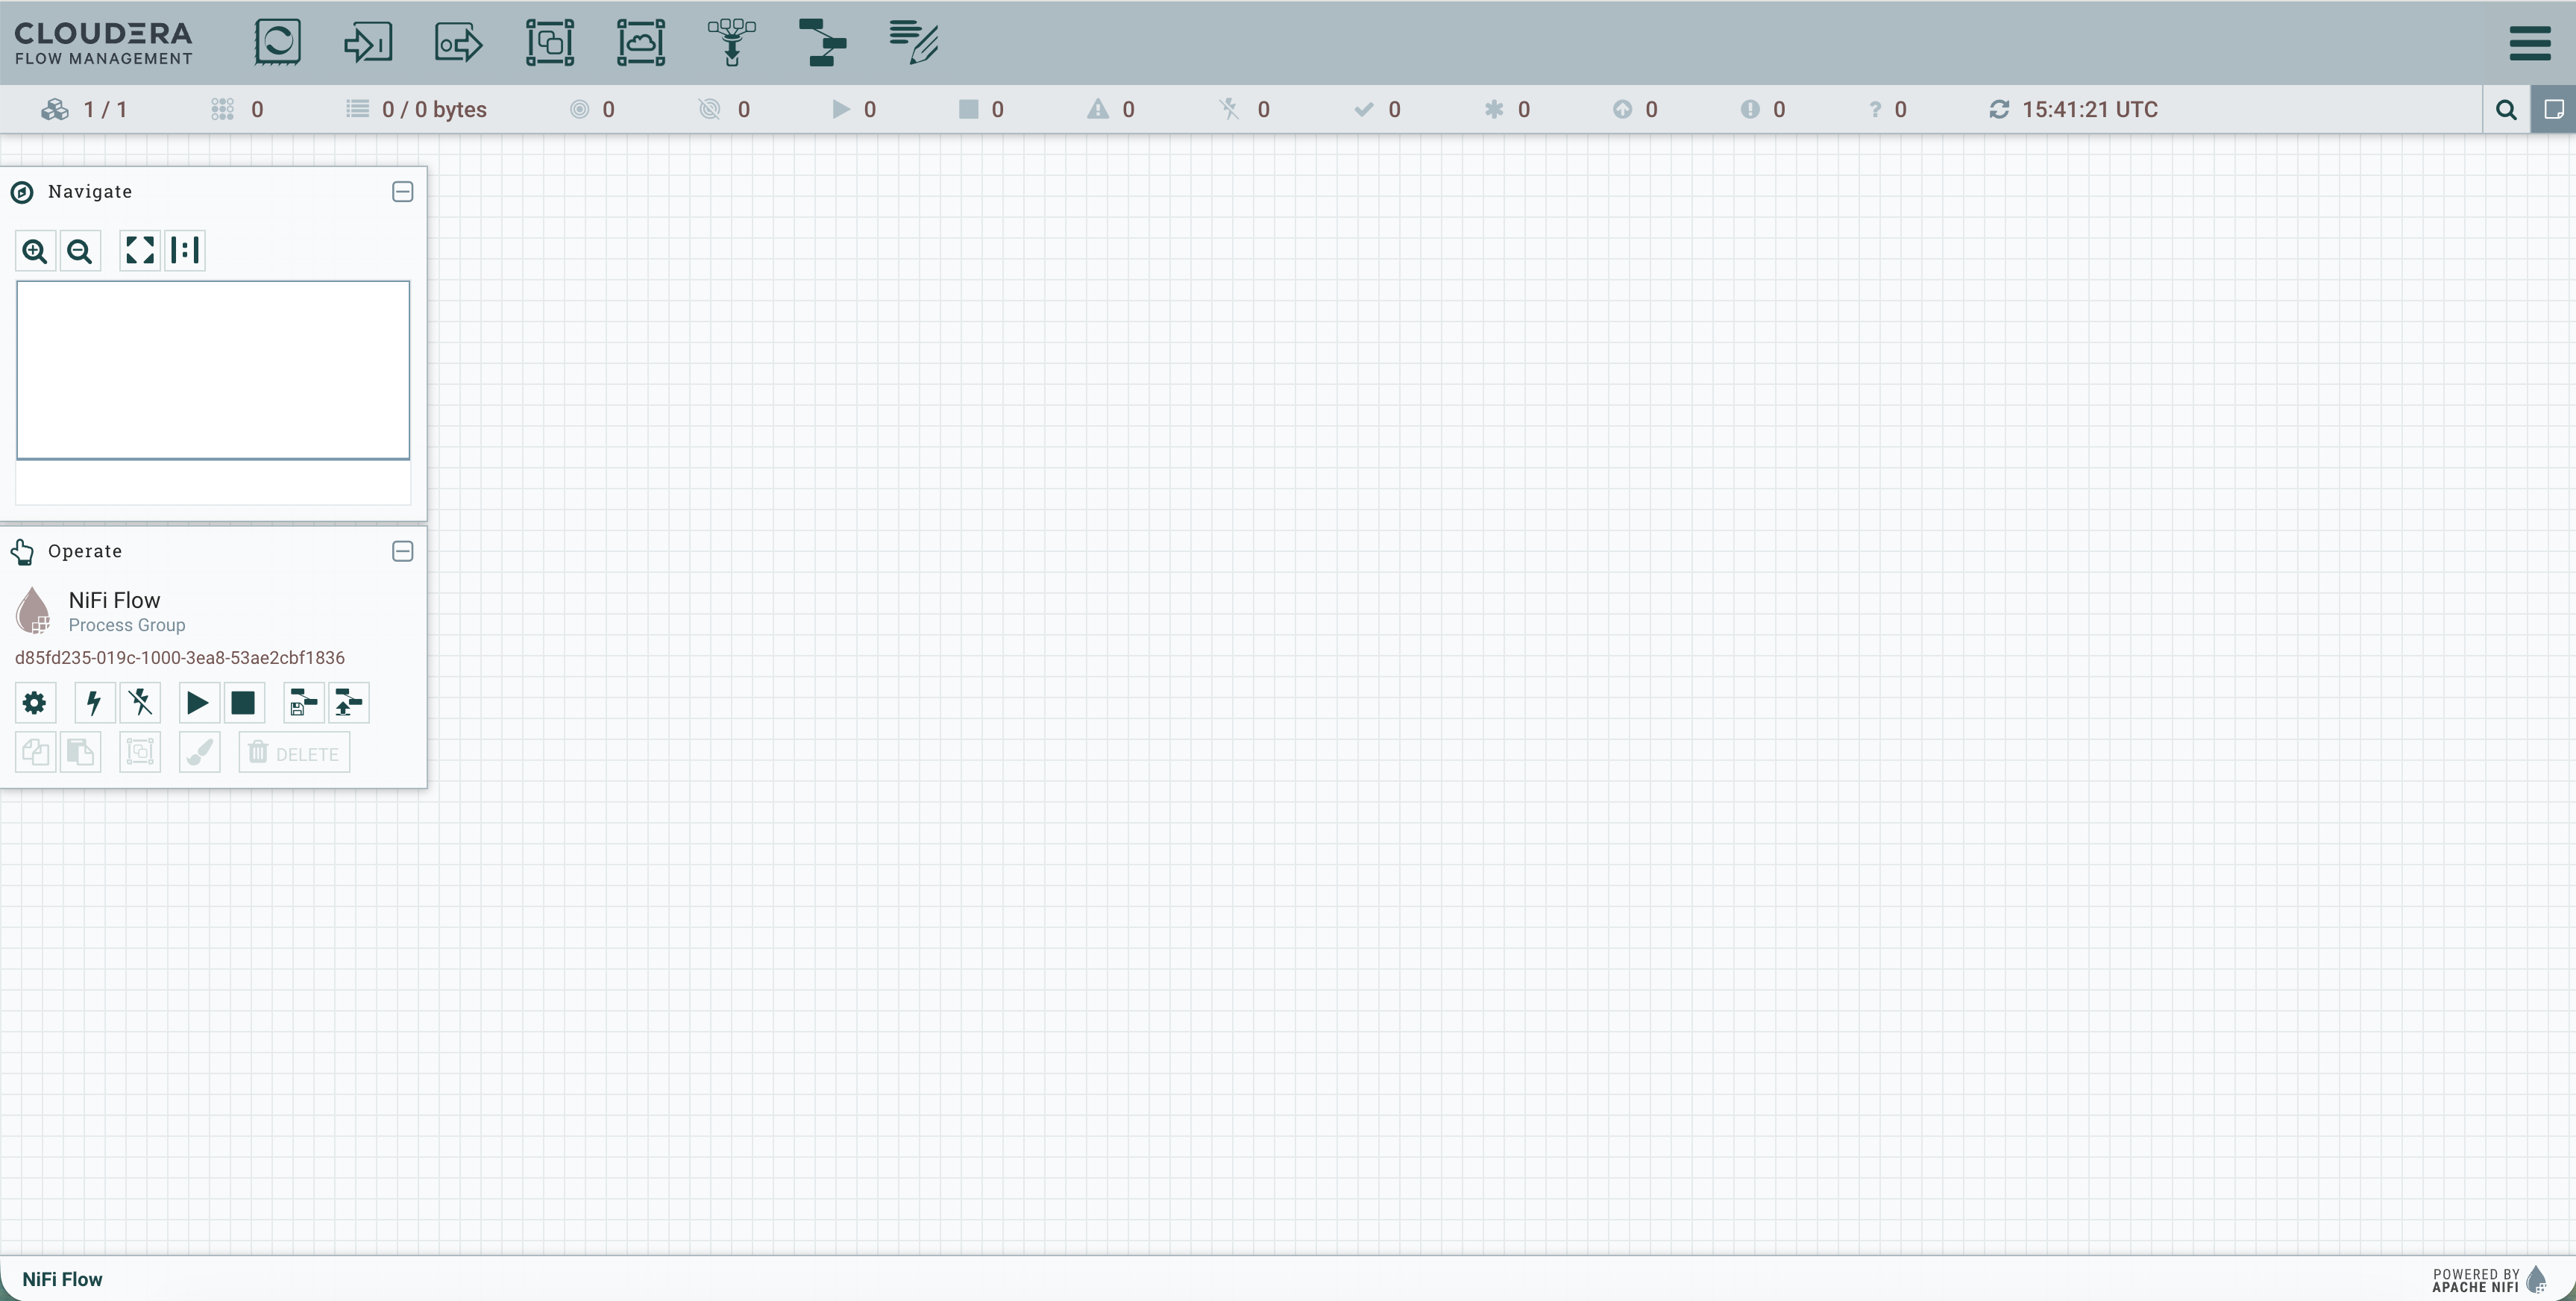Click the zoom out magnifier button
2576x1301 pixels.
tap(80, 250)
